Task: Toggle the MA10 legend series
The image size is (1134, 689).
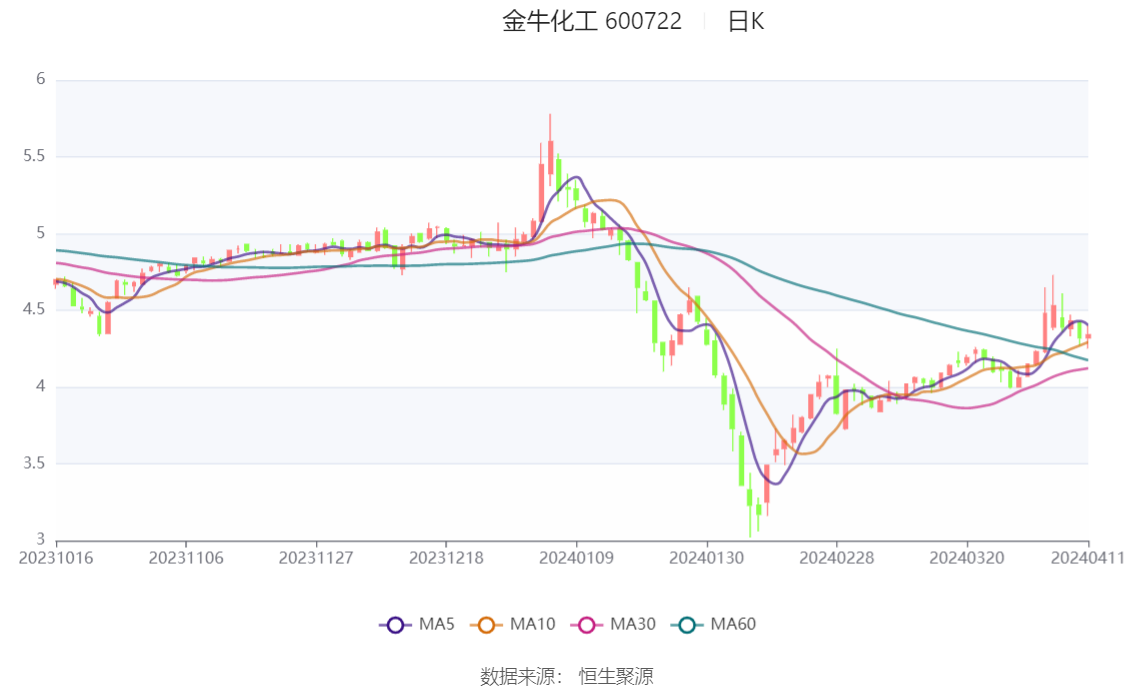Action: 513,625
